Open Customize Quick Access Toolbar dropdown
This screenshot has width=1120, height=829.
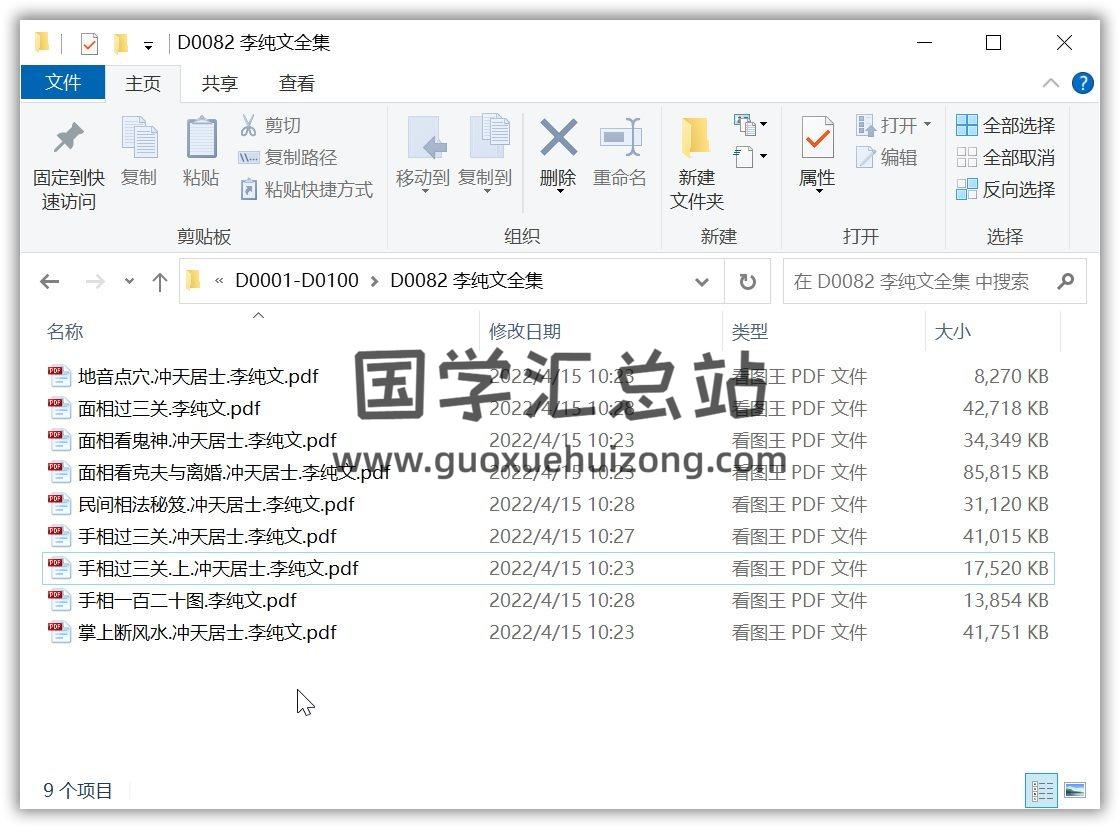[148, 45]
